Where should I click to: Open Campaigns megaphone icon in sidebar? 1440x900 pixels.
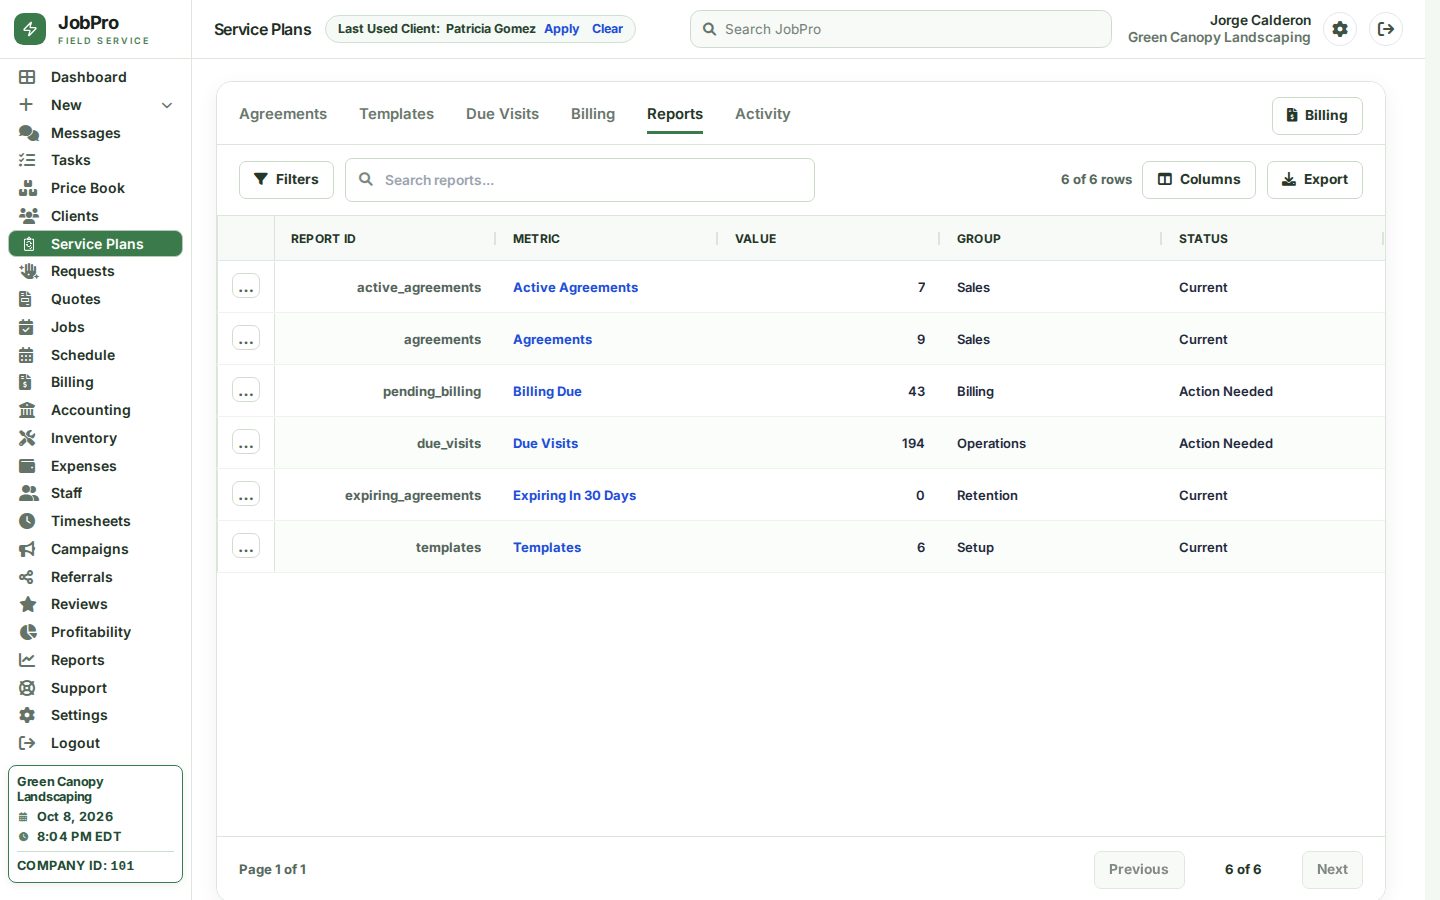pyautogui.click(x=28, y=549)
